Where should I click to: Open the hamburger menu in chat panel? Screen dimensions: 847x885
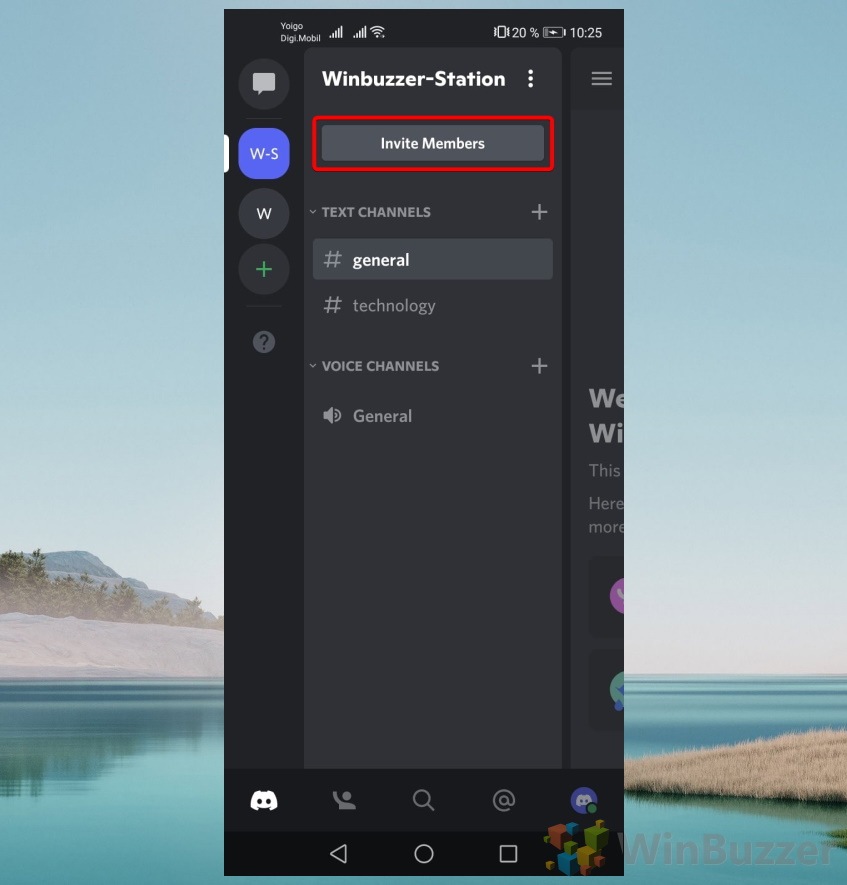pyautogui.click(x=602, y=78)
